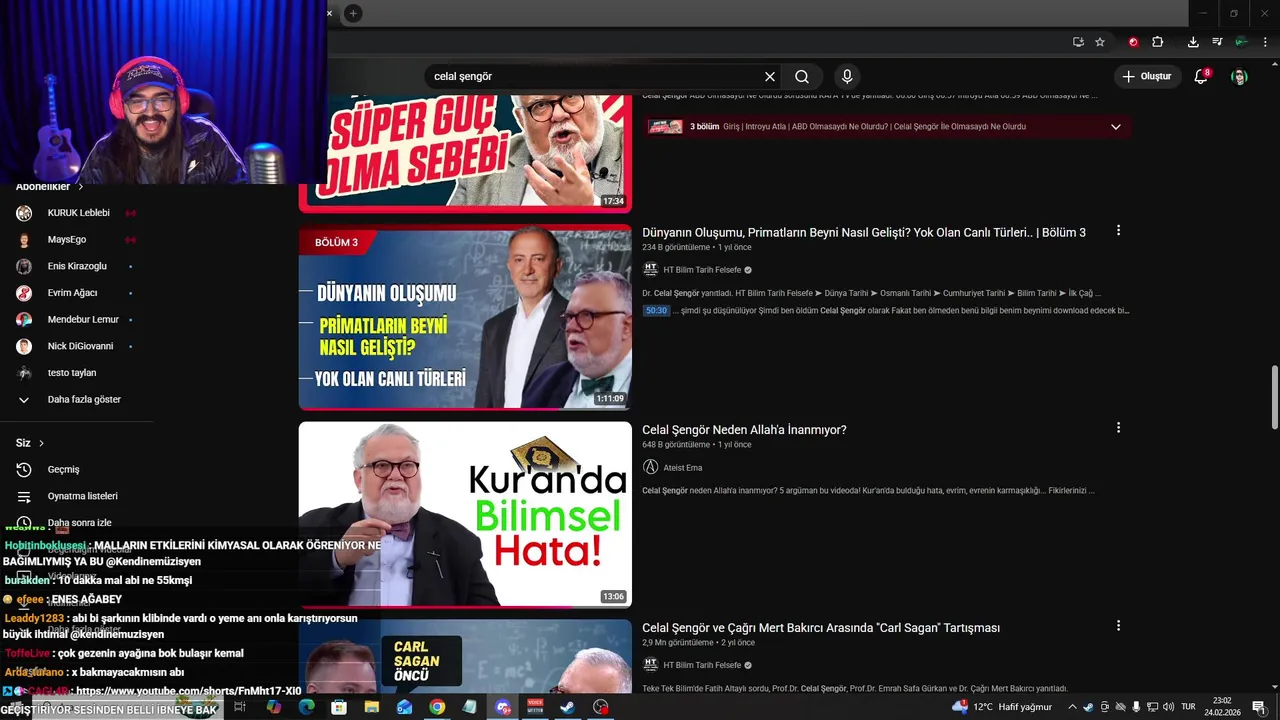The height and width of the screenshot is (720, 1280).
Task: Open options menu for 'Neden Allah'a İnanmıyor' video
Action: point(1118,427)
